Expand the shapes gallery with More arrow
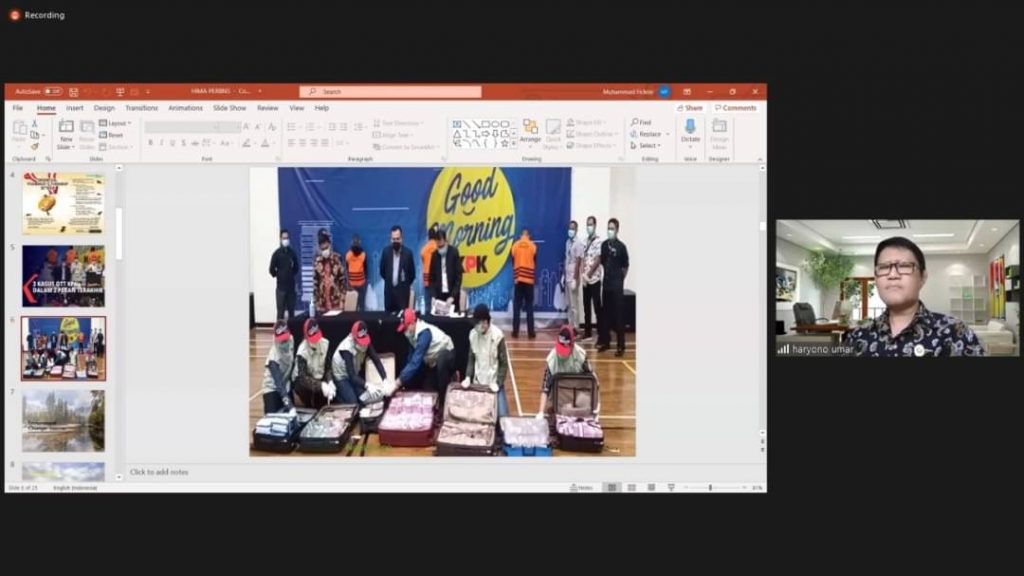This screenshot has height=576, width=1024. (514, 143)
